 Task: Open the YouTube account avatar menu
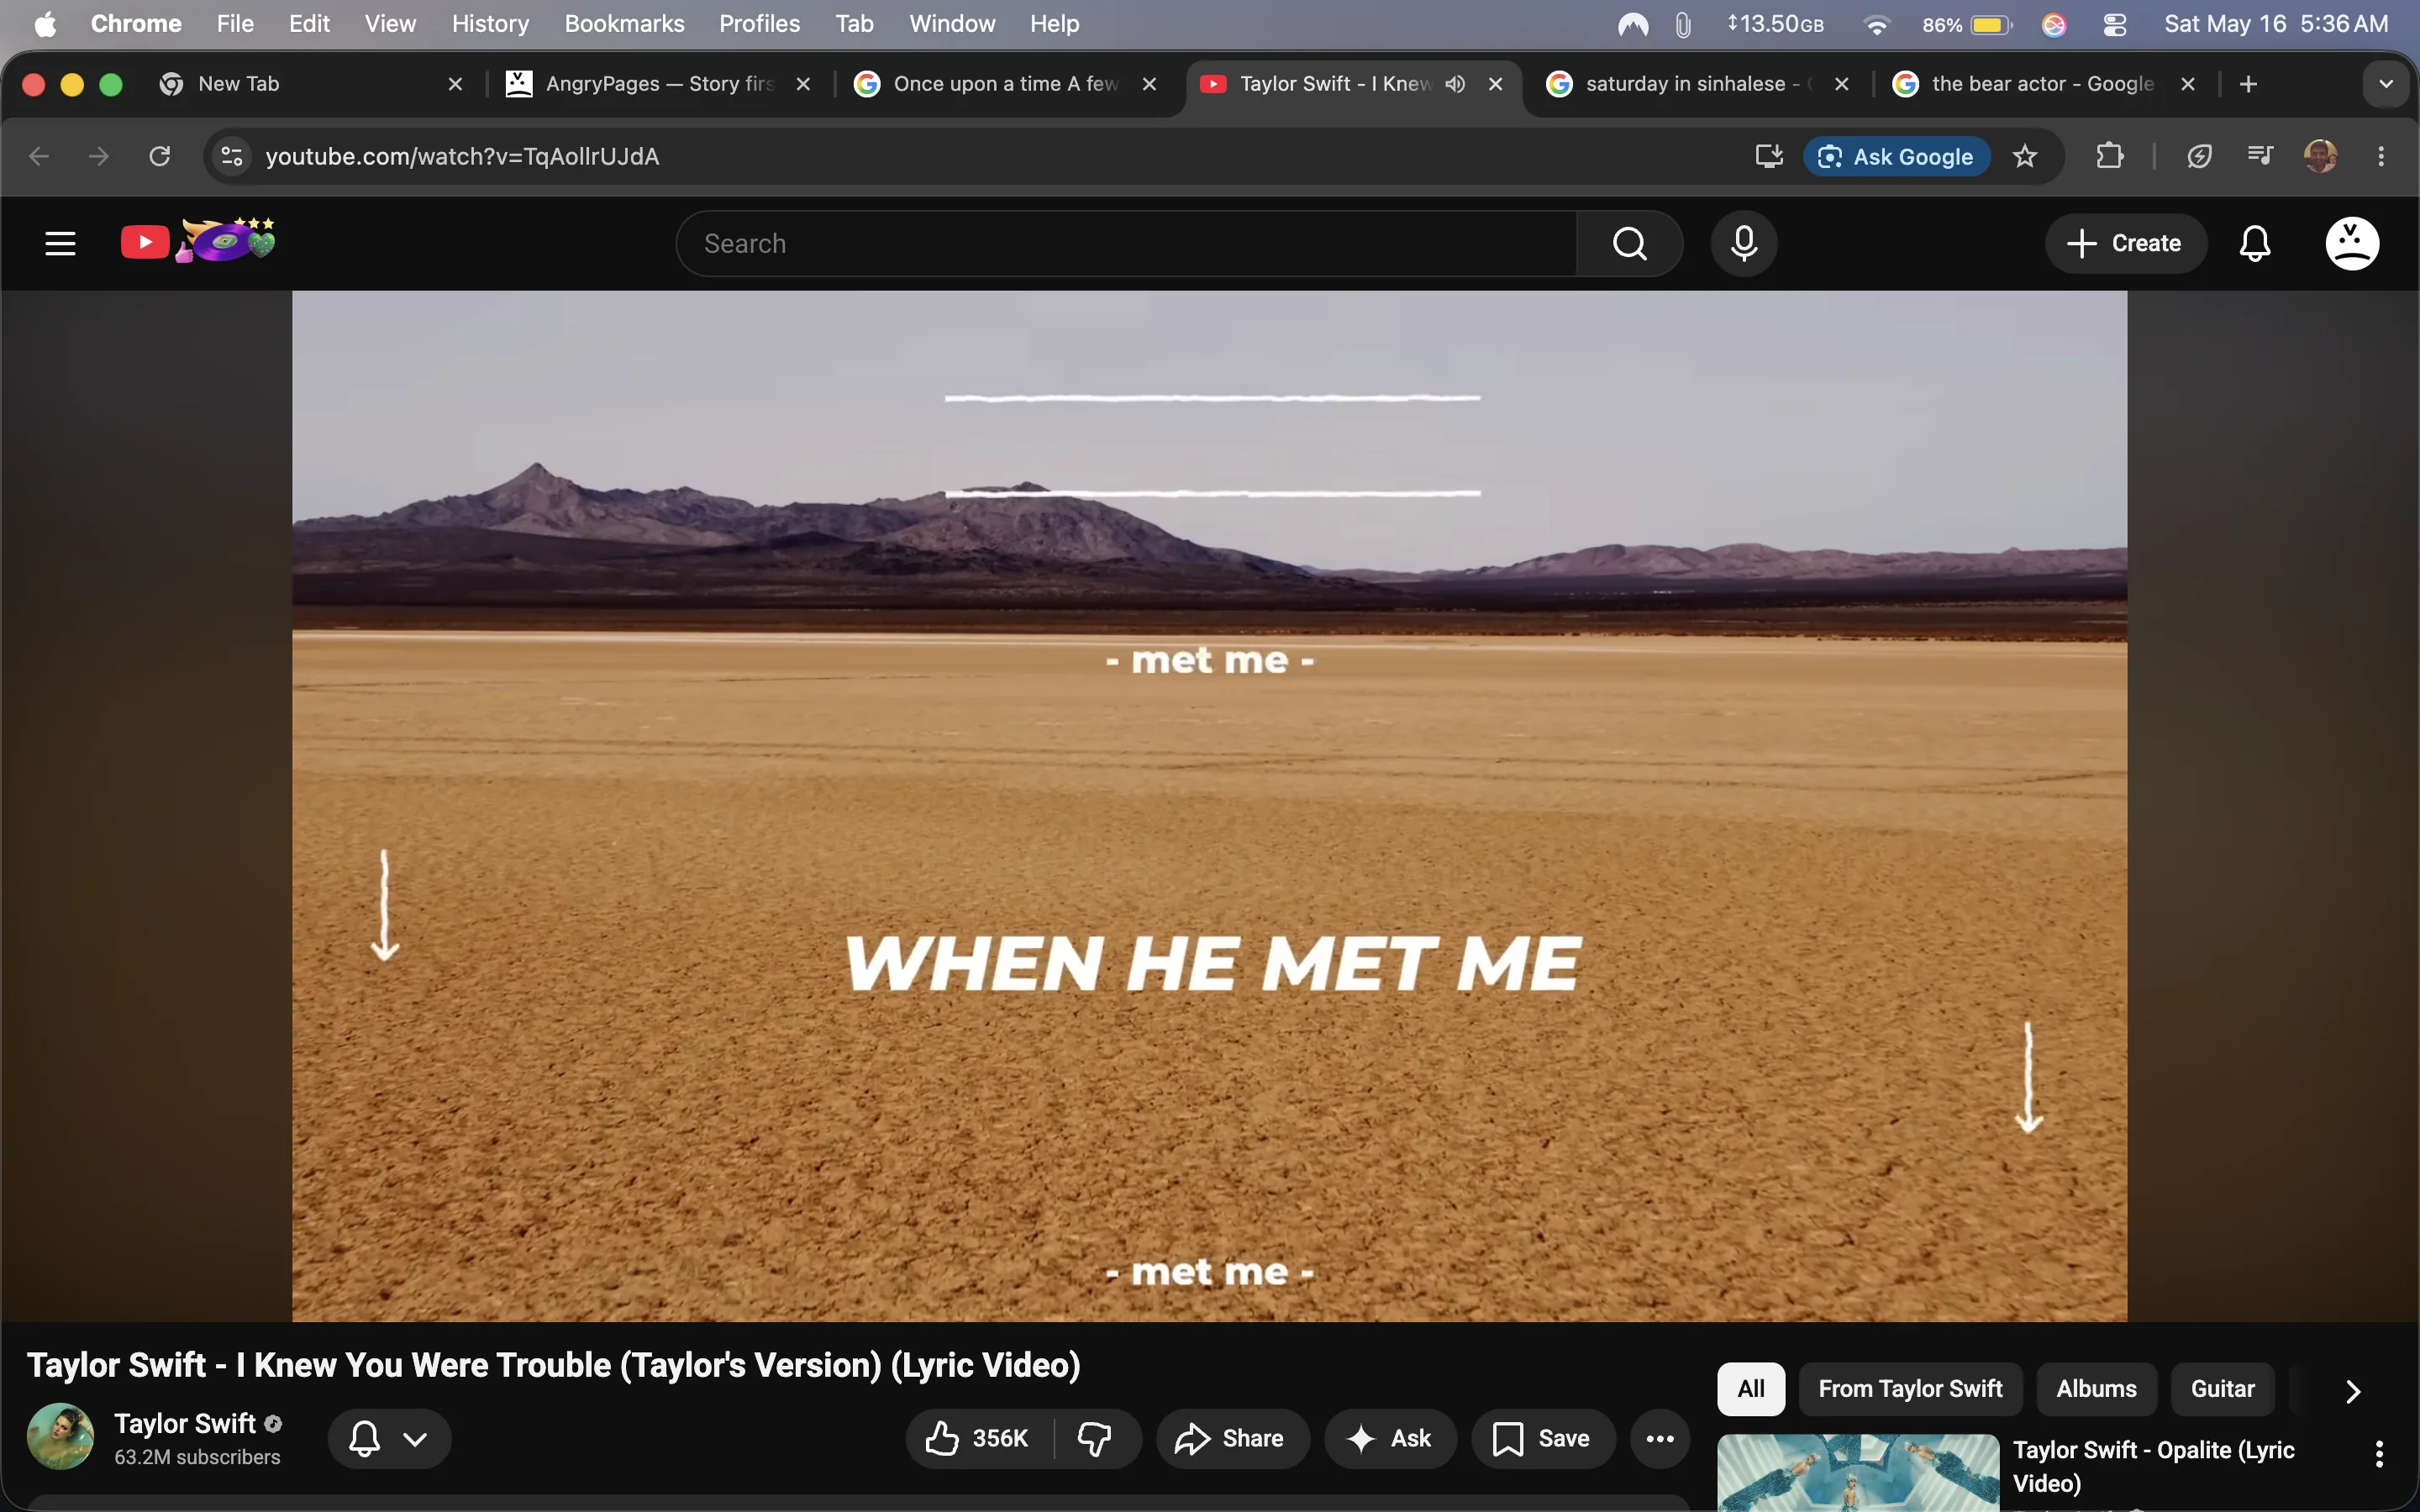point(2352,243)
